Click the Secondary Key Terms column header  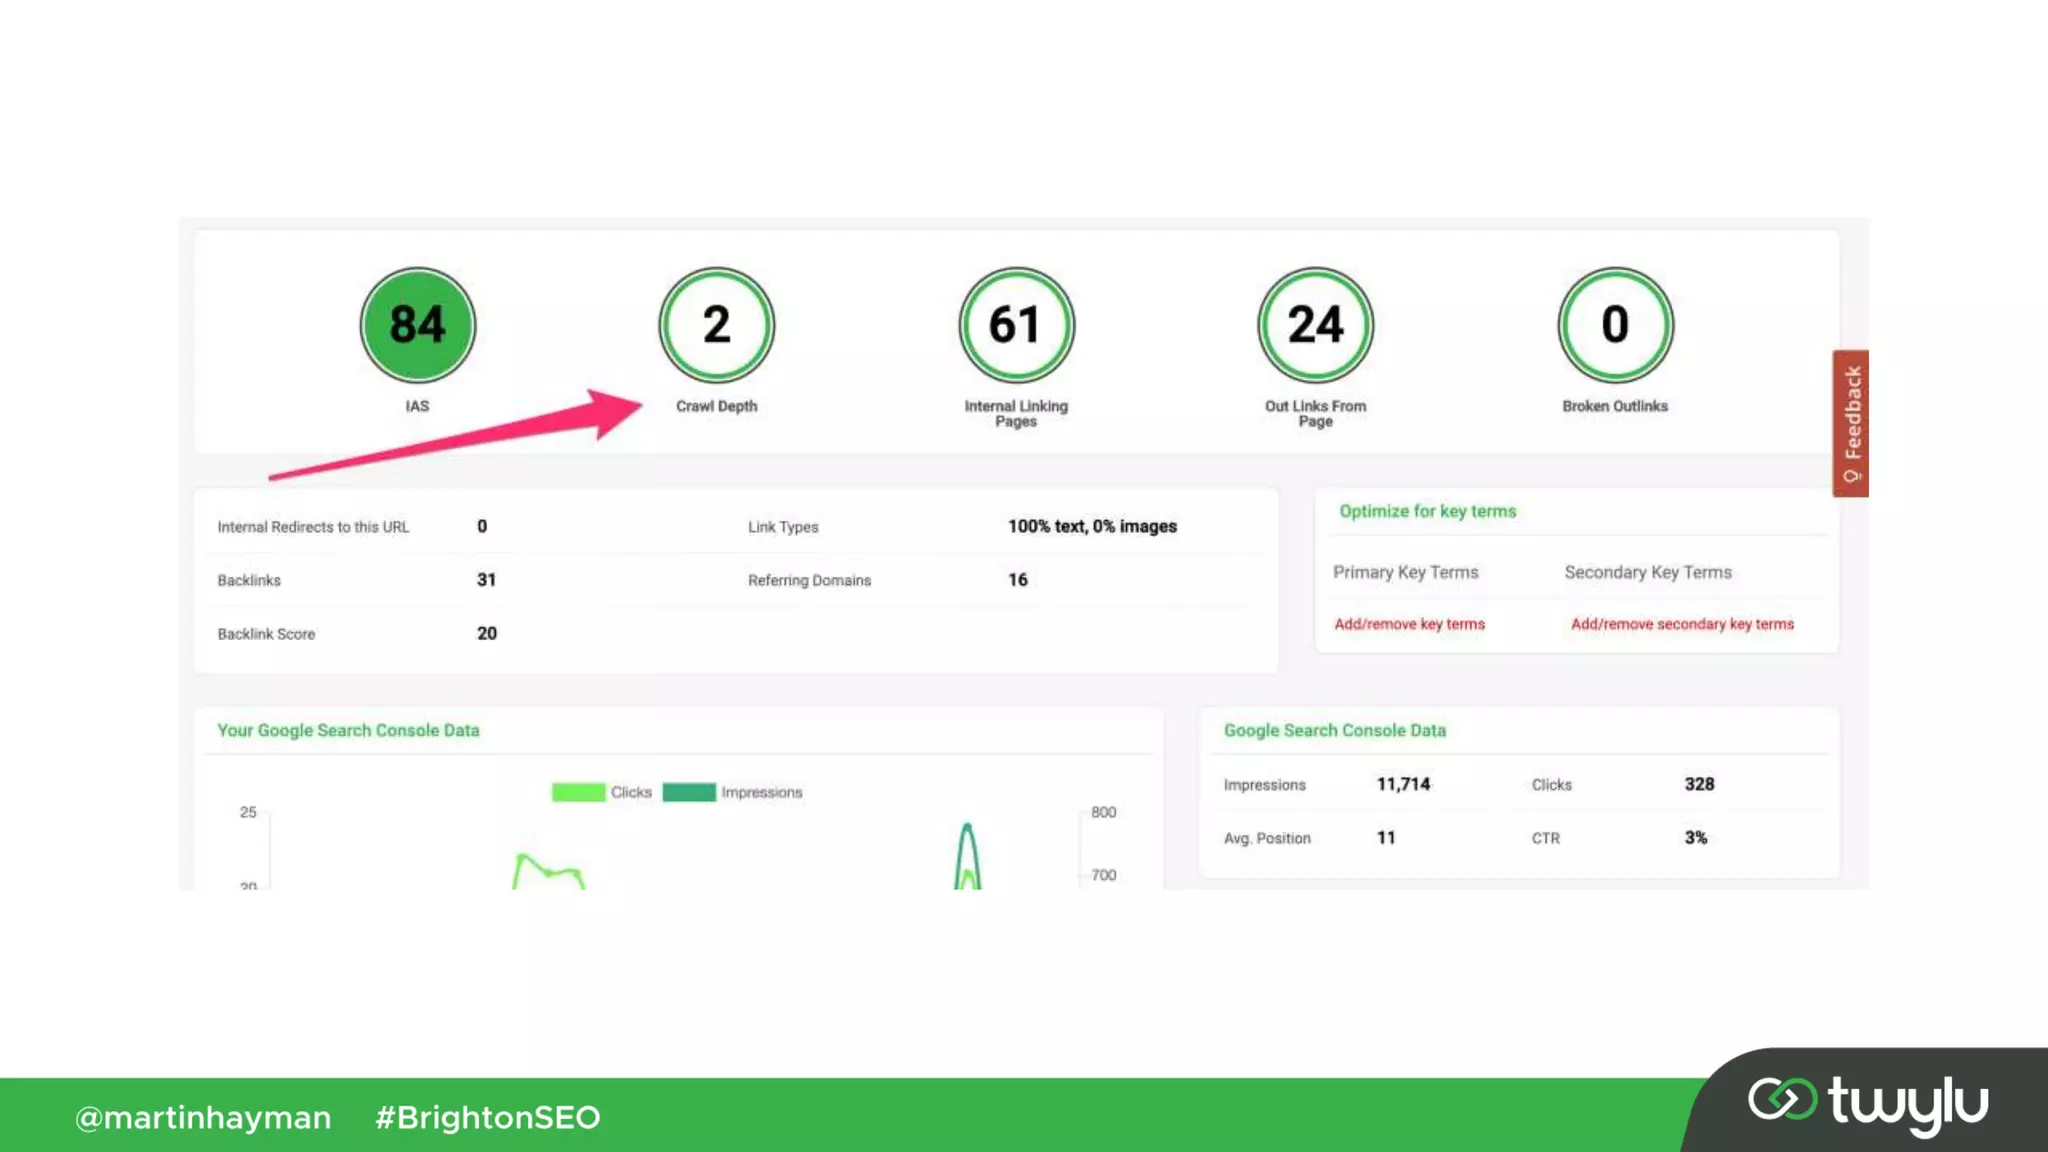click(1647, 572)
